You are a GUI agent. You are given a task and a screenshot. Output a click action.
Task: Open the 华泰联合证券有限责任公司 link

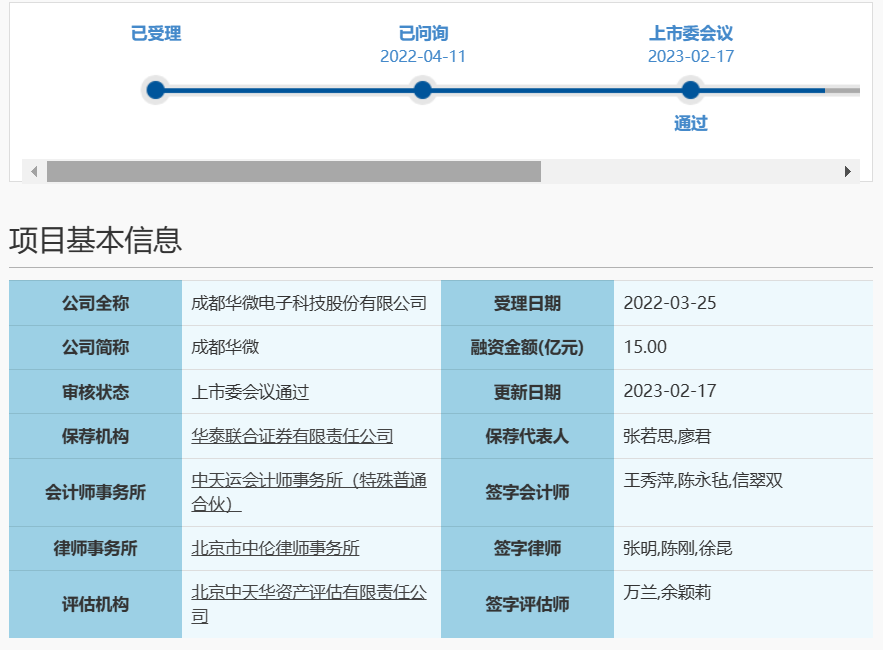pos(292,436)
